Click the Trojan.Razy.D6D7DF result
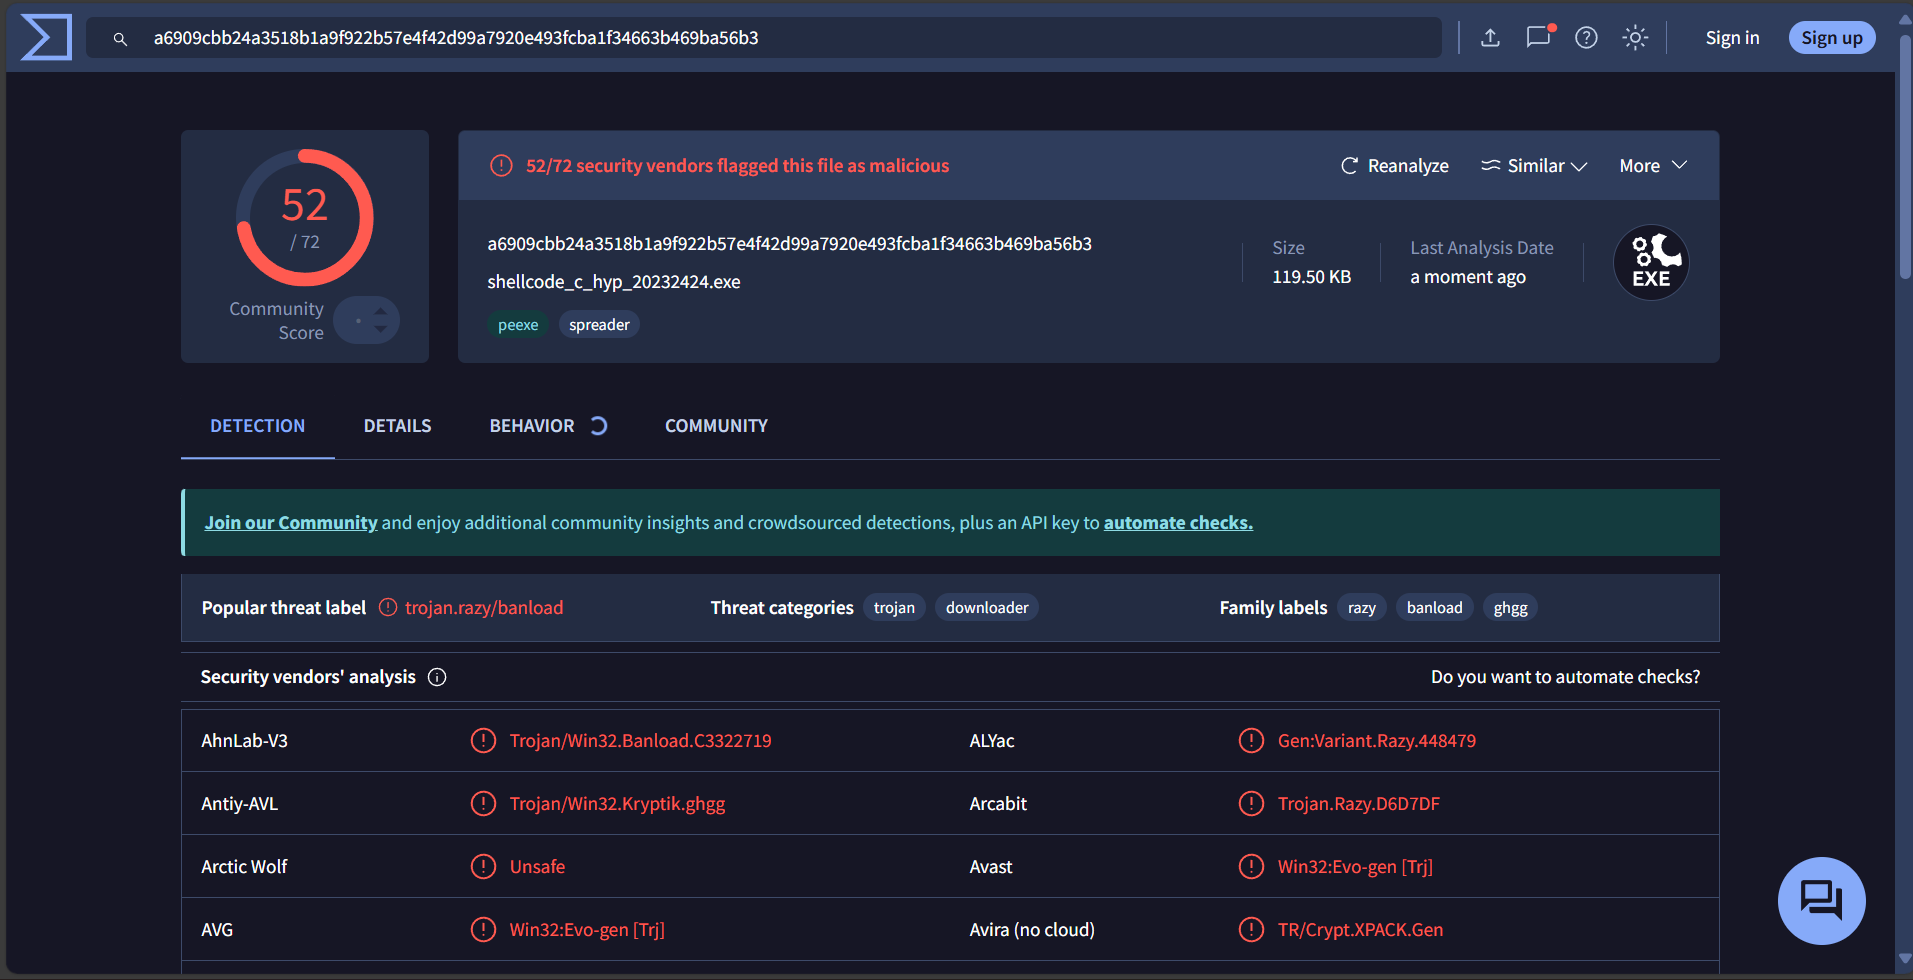This screenshot has height=980, width=1913. click(1358, 804)
